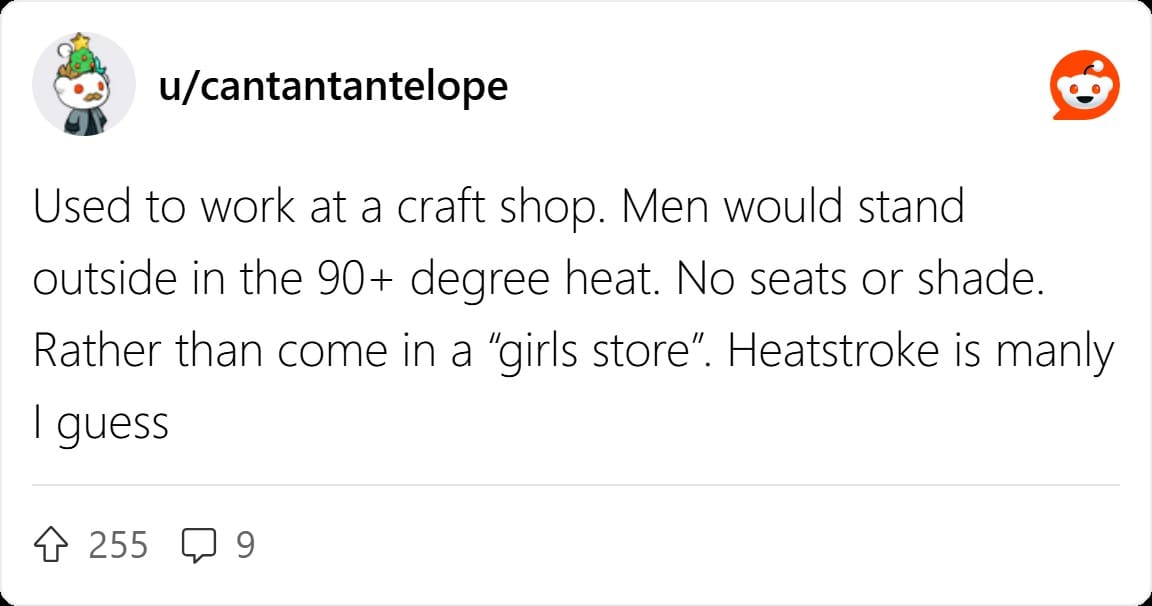Viewport: 1152px width, 606px height.
Task: Click the "I guess" last line
Action: (x=101, y=425)
